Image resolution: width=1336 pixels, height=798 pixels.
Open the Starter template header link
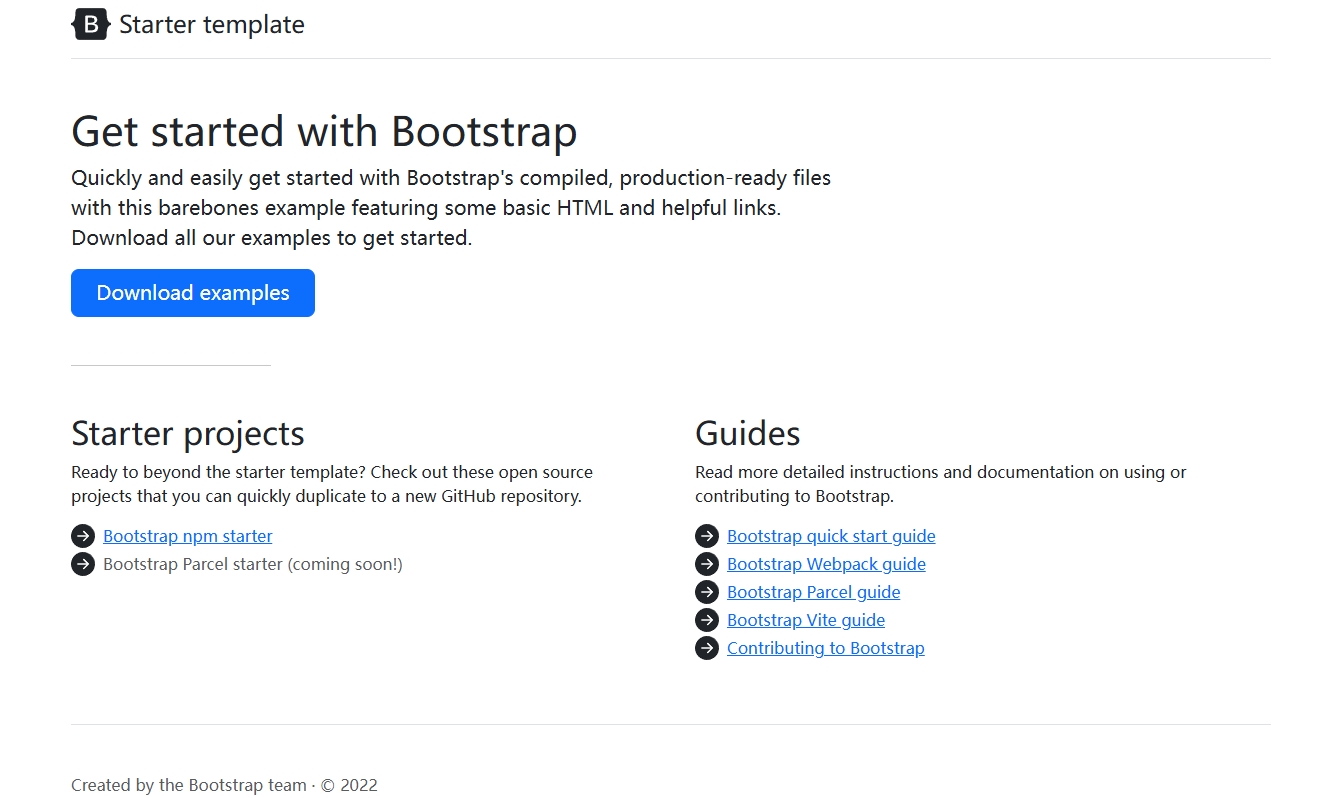[x=188, y=24]
